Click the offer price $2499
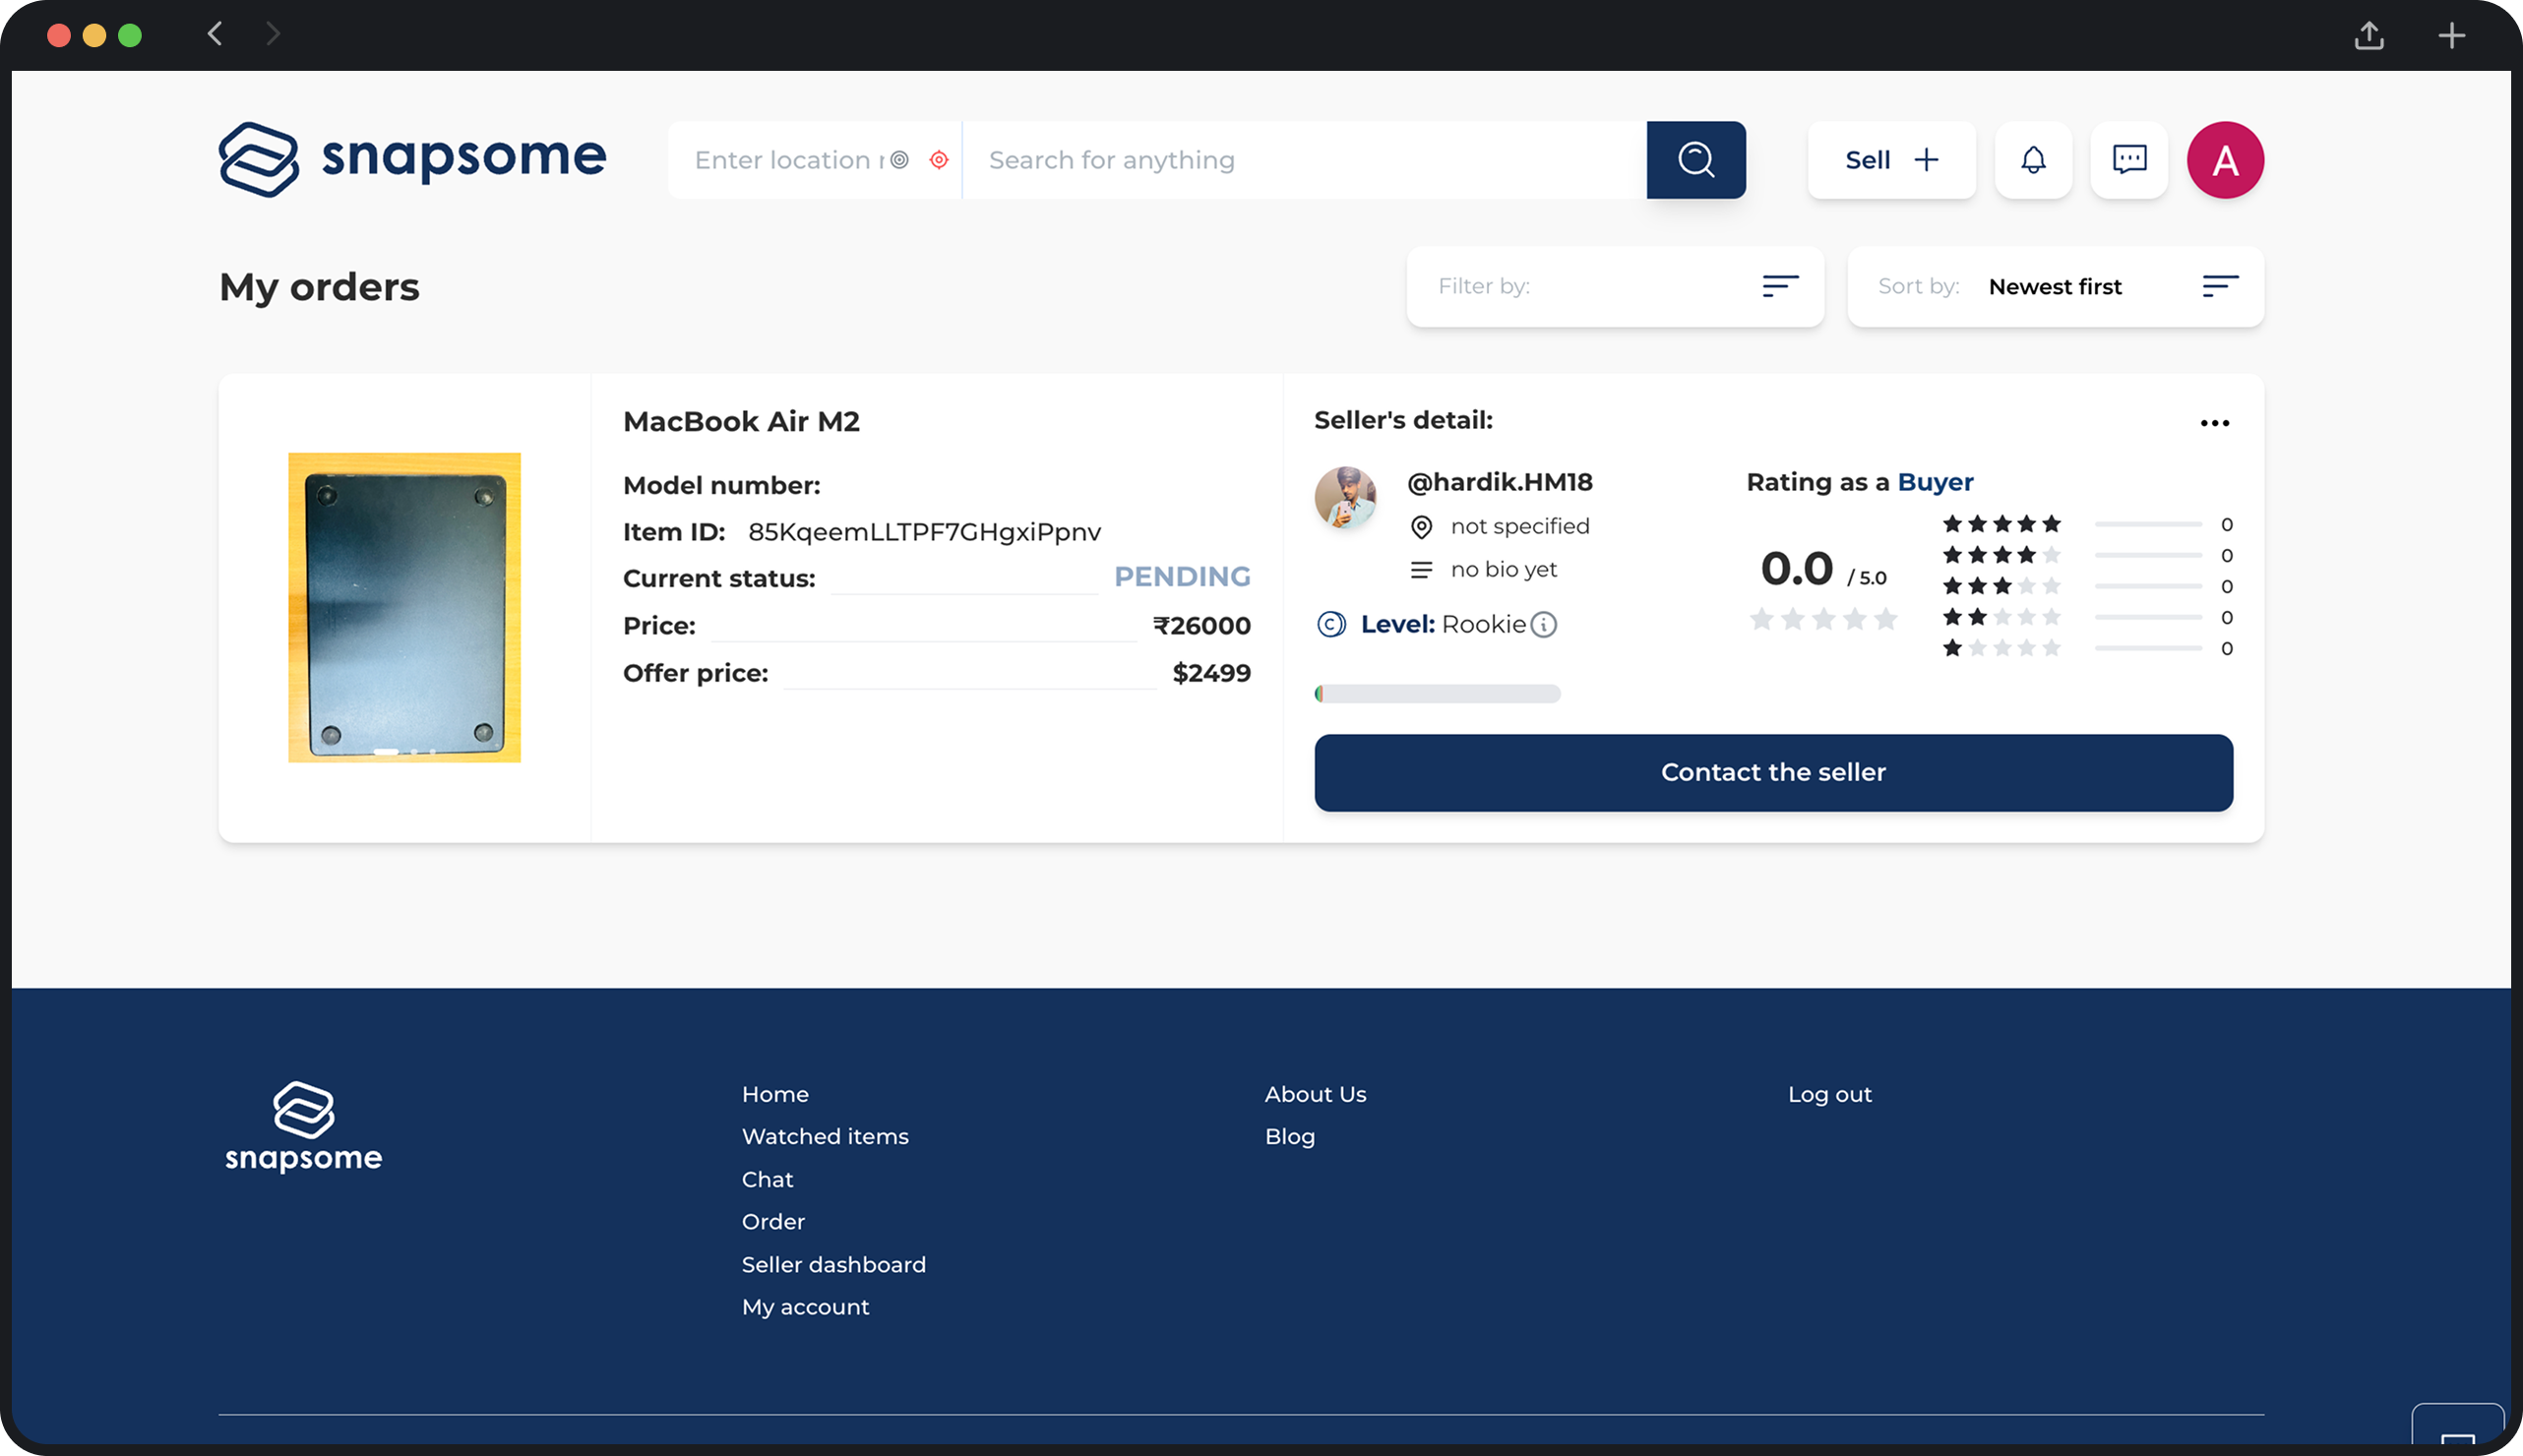 1211,673
